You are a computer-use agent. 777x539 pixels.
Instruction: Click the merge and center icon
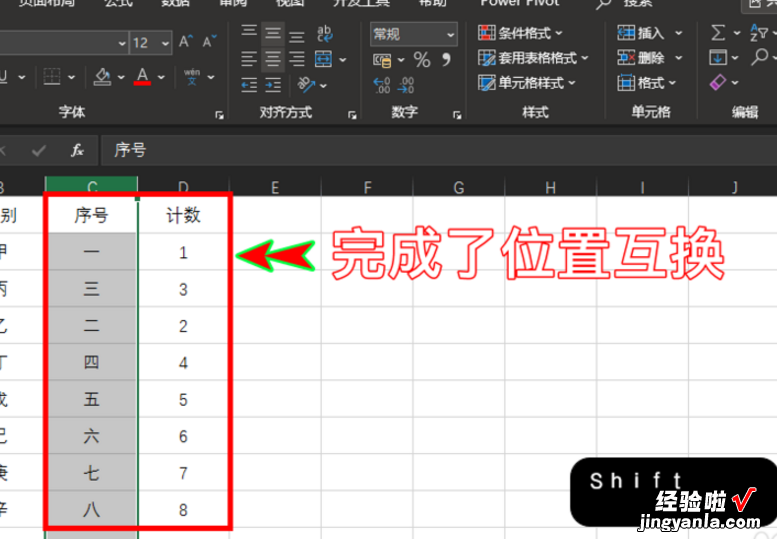pos(324,59)
